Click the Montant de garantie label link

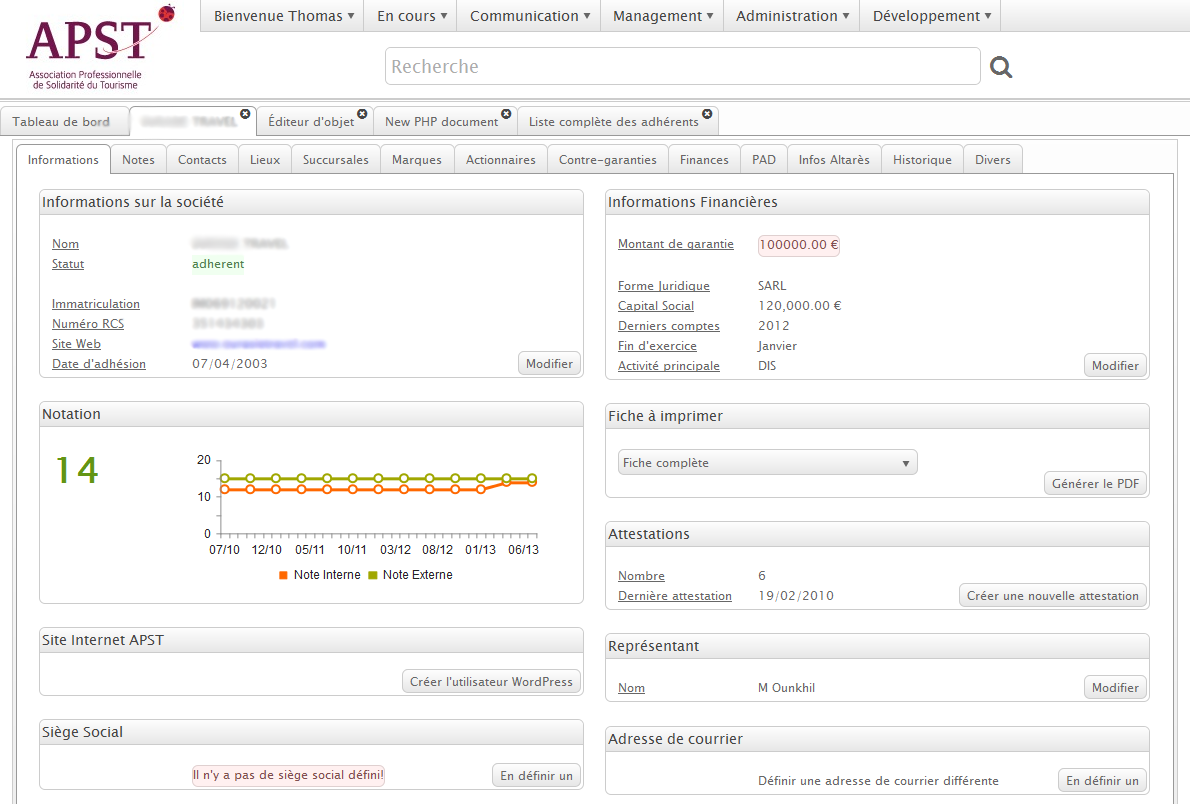coord(676,244)
